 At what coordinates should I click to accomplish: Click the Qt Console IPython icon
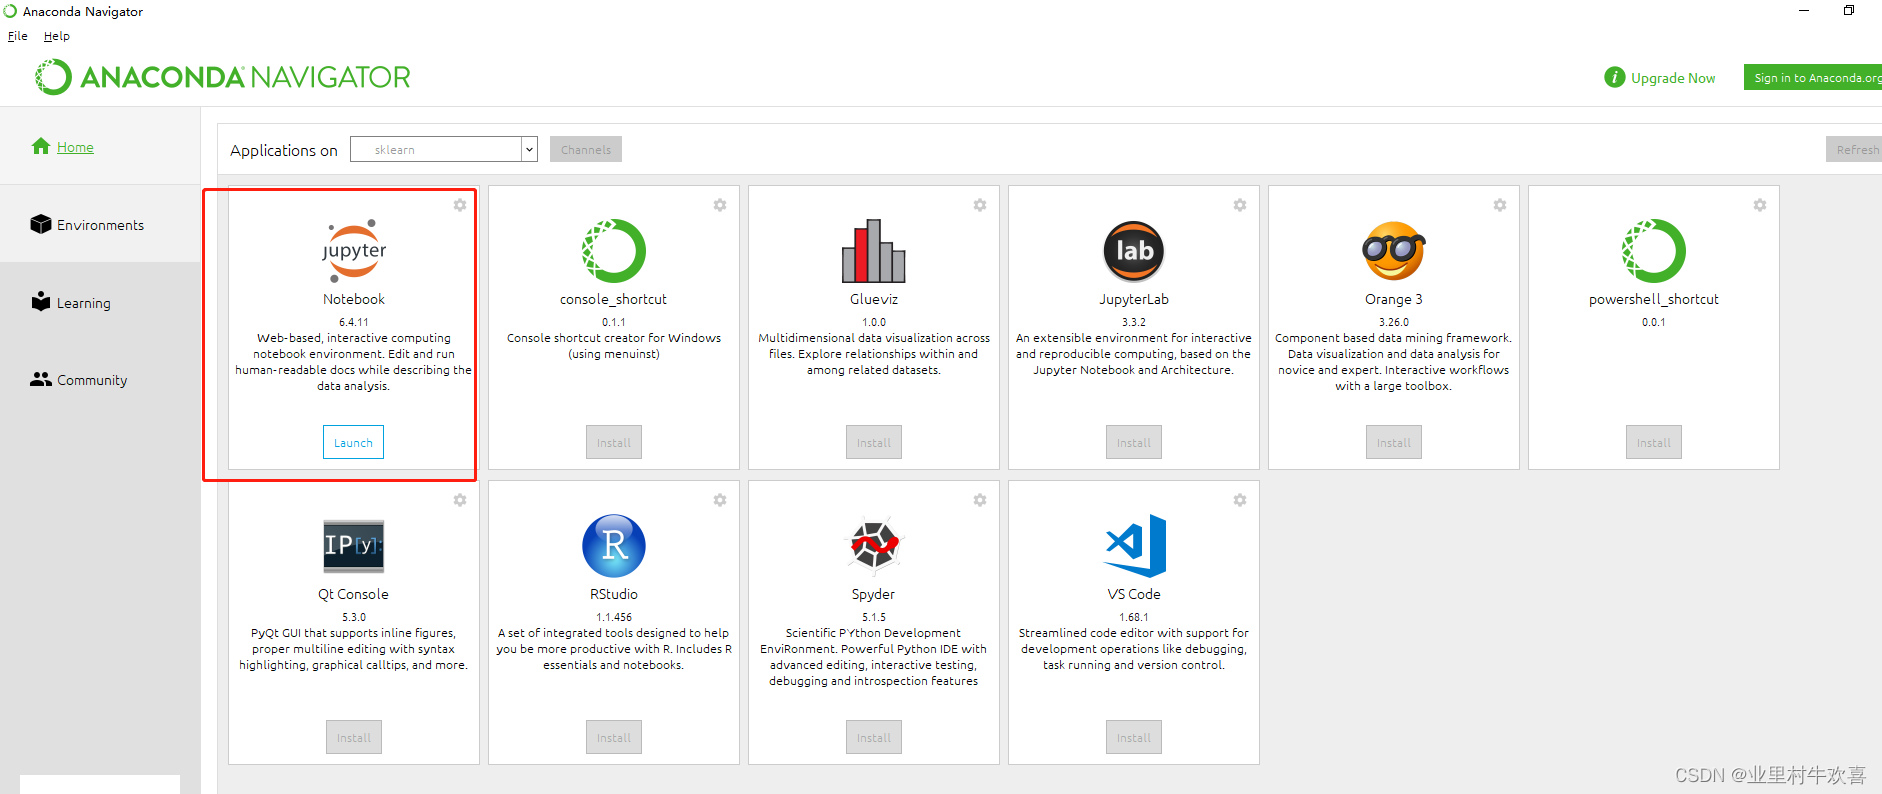click(x=354, y=545)
